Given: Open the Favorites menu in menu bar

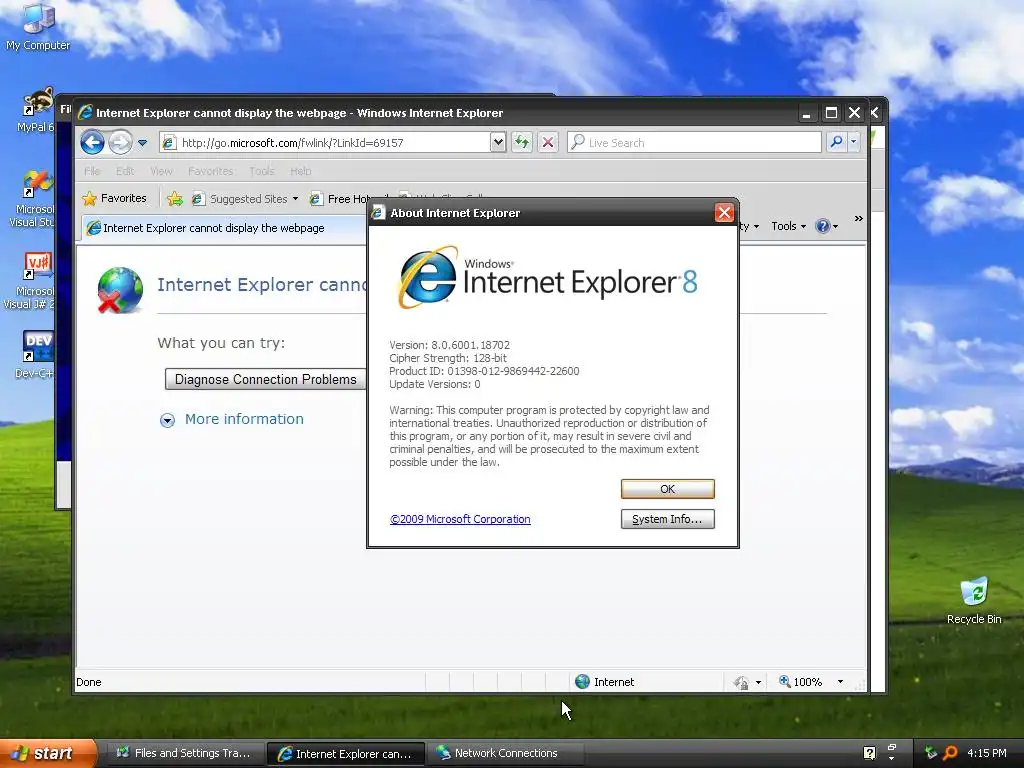Looking at the screenshot, I should tap(210, 171).
